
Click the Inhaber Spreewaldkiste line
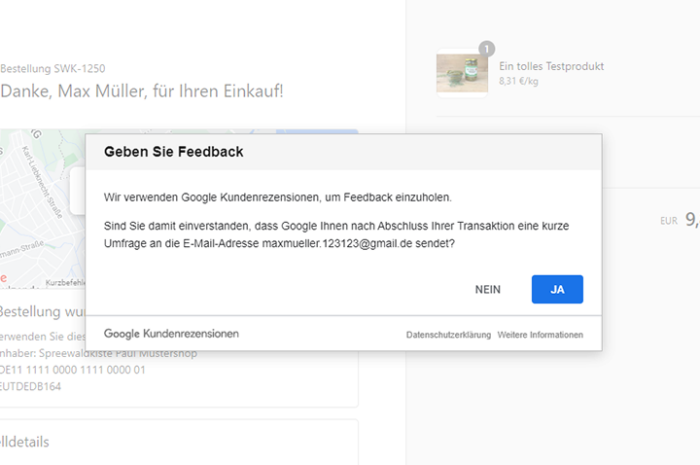coord(98,353)
